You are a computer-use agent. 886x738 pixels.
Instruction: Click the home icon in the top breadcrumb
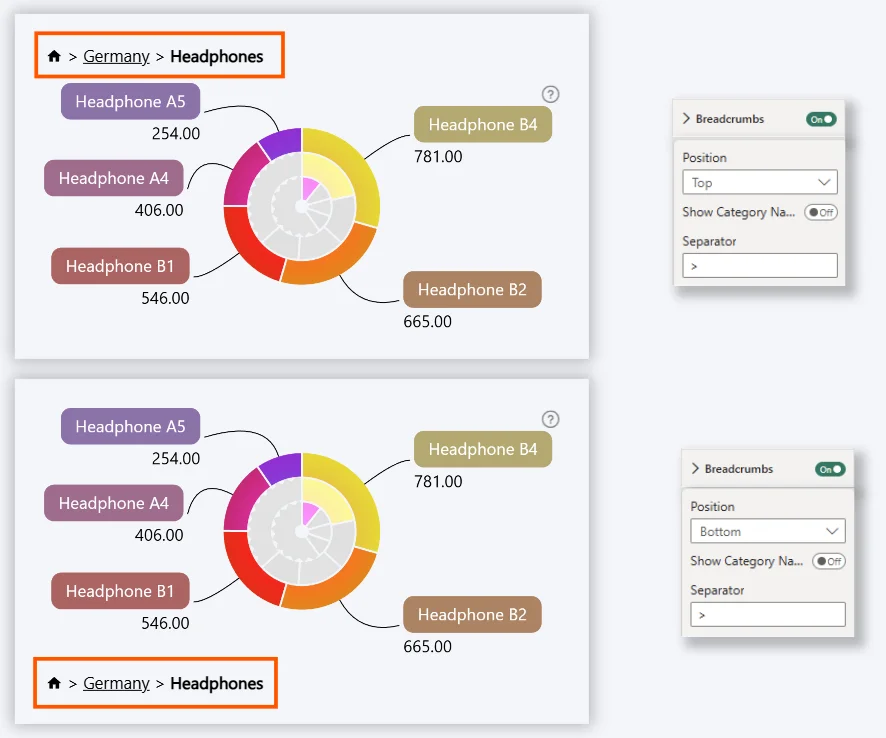tap(54, 57)
